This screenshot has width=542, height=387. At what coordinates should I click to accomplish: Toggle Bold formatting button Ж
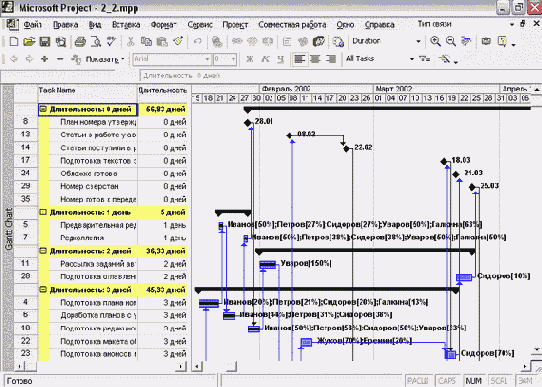[250, 59]
